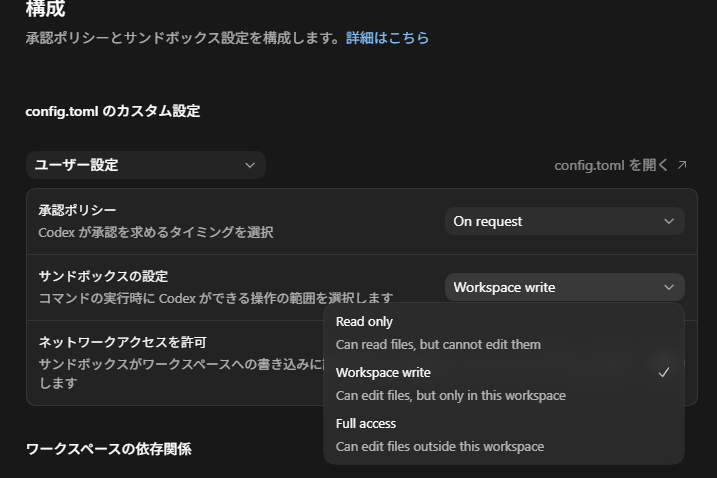Click the chevron in On request dropdown
Image resolution: width=717 pixels, height=478 pixels.
tap(669, 221)
